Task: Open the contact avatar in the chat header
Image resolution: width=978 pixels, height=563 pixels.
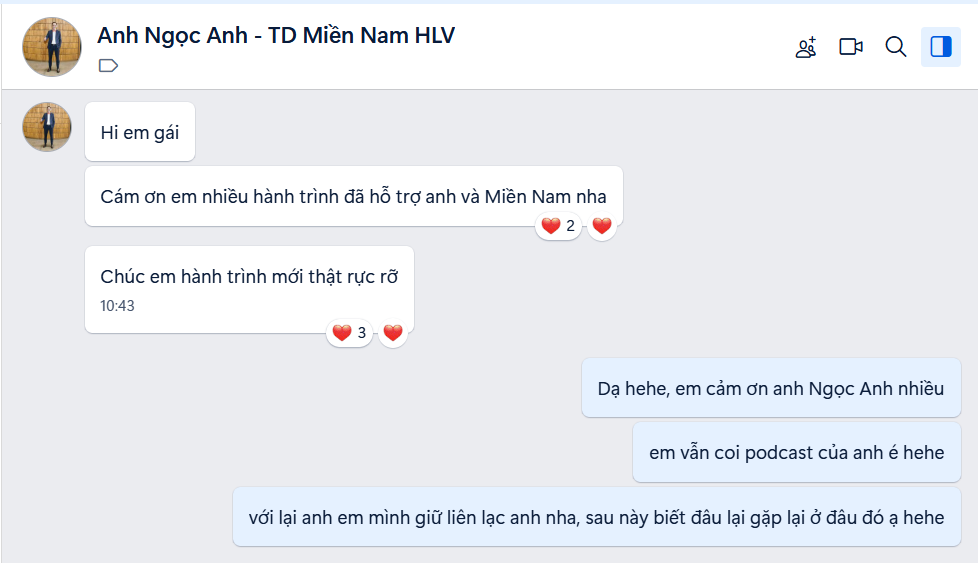Action: point(51,46)
